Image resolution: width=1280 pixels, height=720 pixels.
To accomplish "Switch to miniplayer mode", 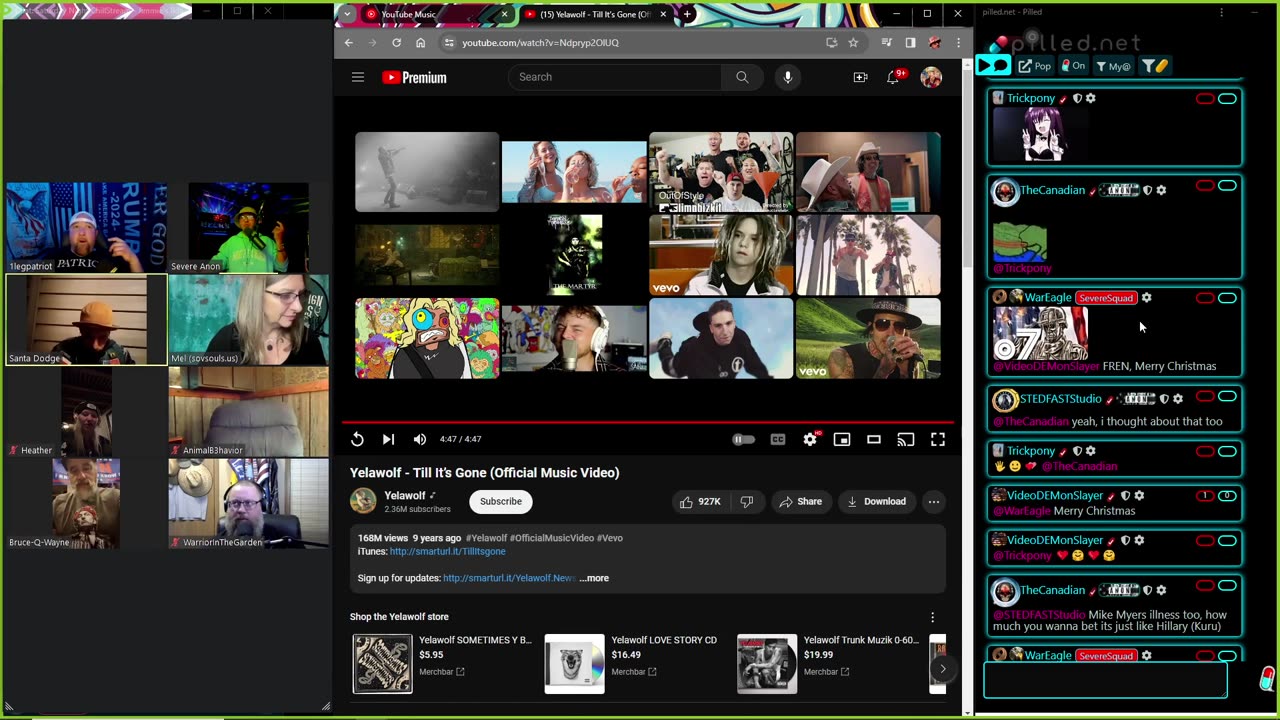I will pyautogui.click(x=842, y=439).
